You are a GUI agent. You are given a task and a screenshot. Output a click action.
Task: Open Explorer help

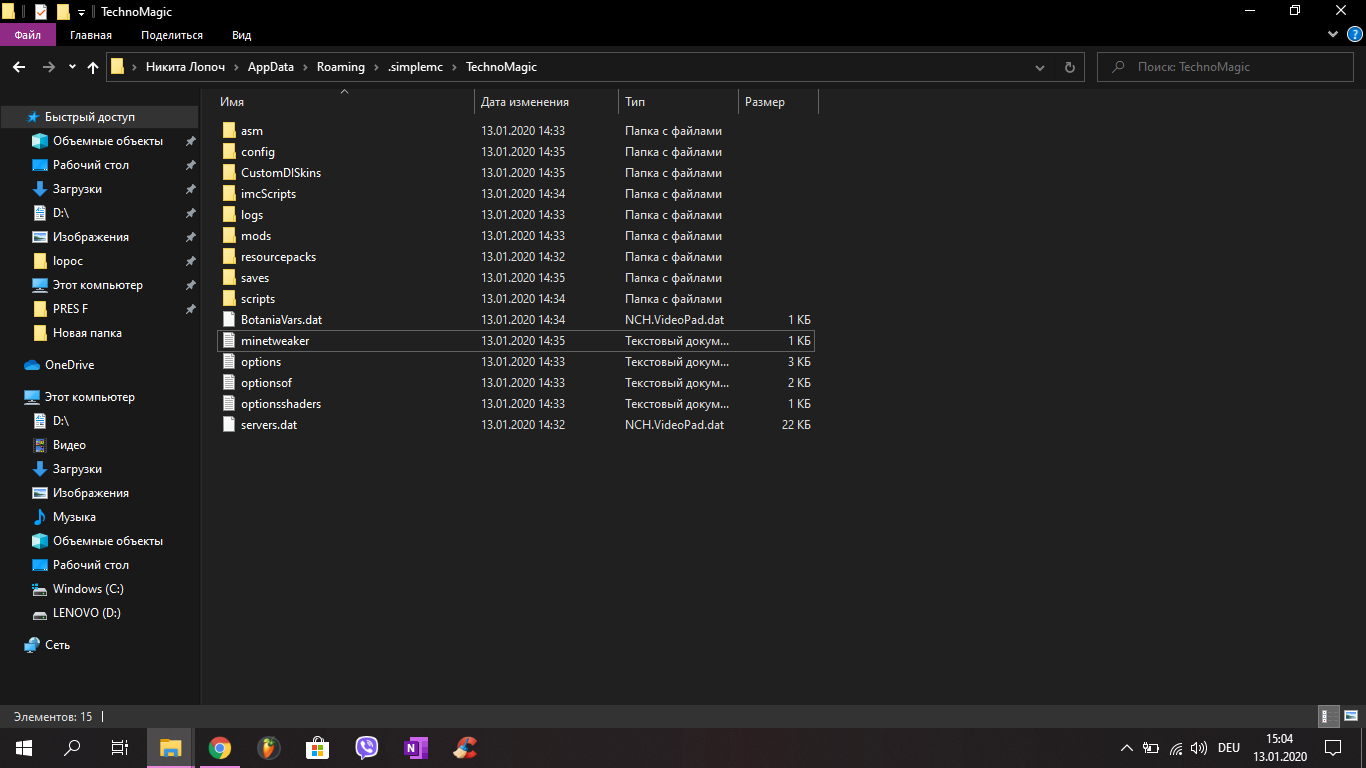[x=1355, y=34]
